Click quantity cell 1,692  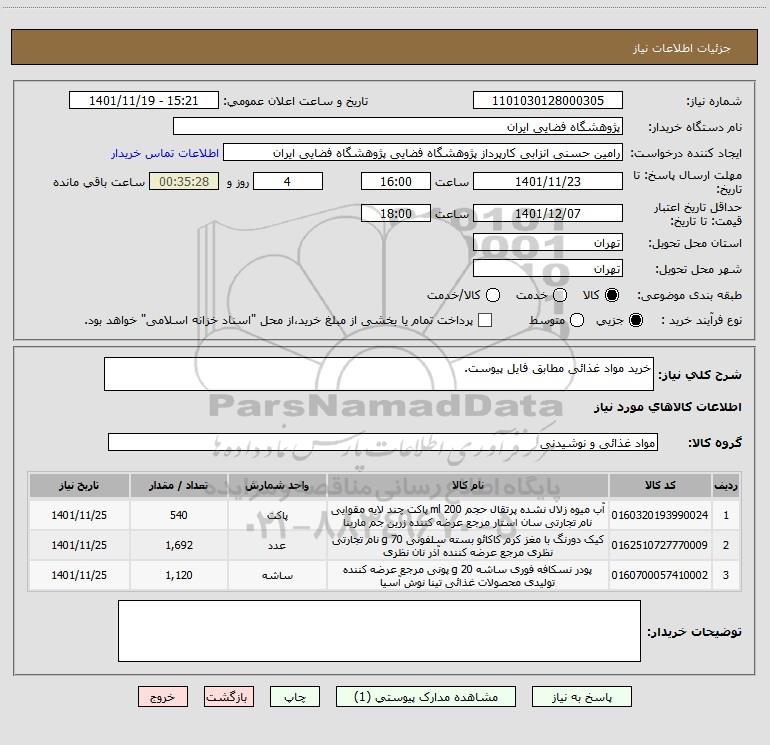179,545
